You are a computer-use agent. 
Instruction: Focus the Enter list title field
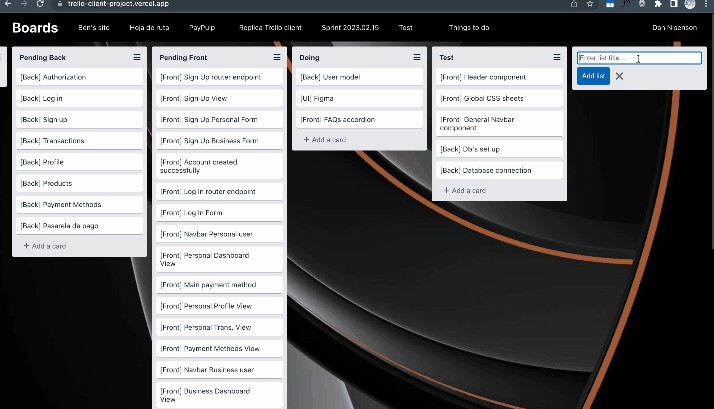coord(639,58)
